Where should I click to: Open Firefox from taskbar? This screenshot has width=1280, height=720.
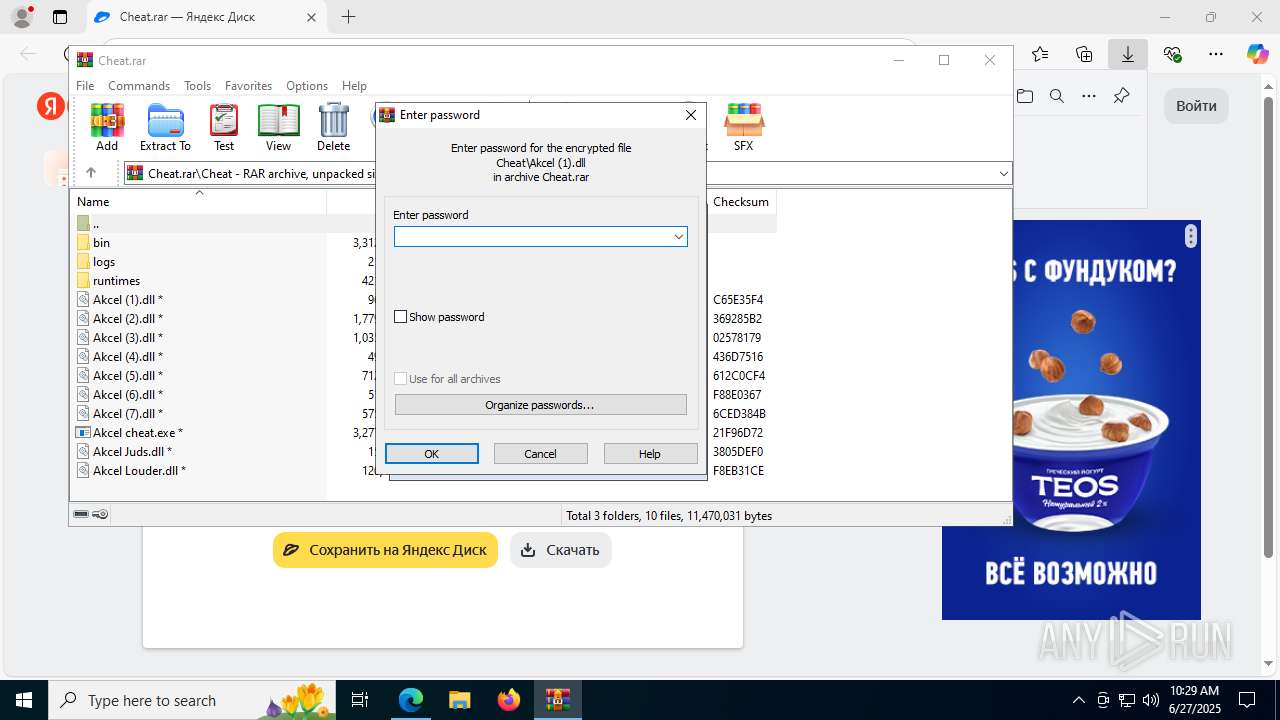point(508,700)
